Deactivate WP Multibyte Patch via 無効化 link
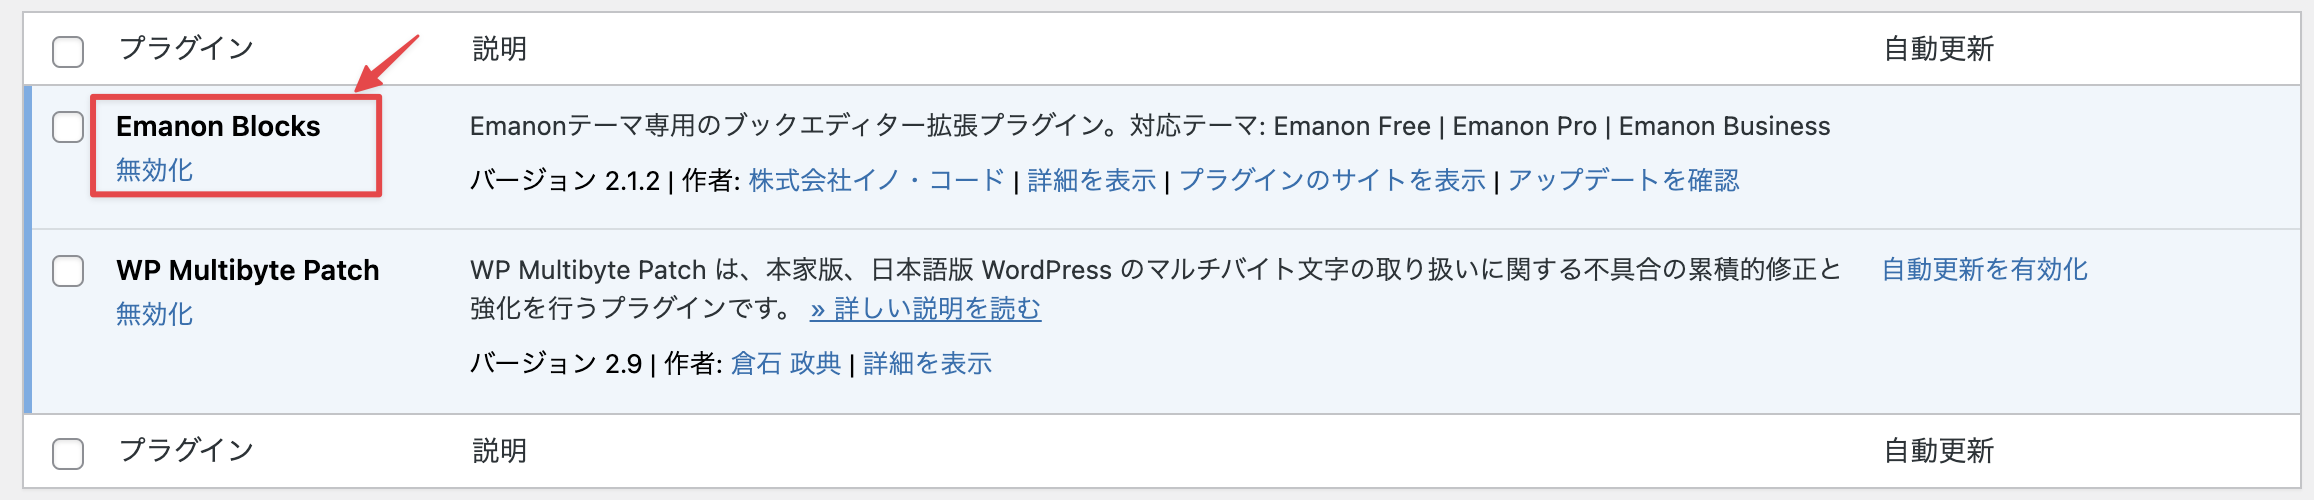Screen dimensions: 2314x500 tap(154, 315)
